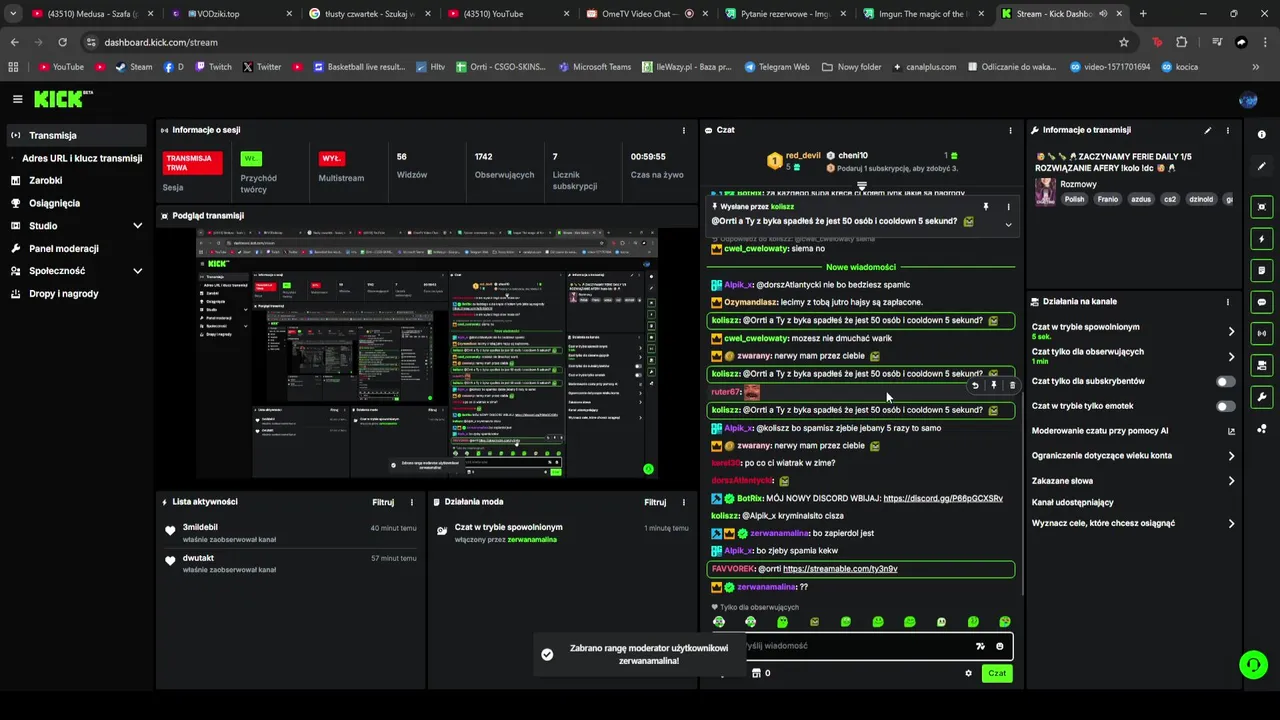The image size is (1280, 720).
Task: Collapse the pinned message with its chevron
Action: coord(1008,224)
